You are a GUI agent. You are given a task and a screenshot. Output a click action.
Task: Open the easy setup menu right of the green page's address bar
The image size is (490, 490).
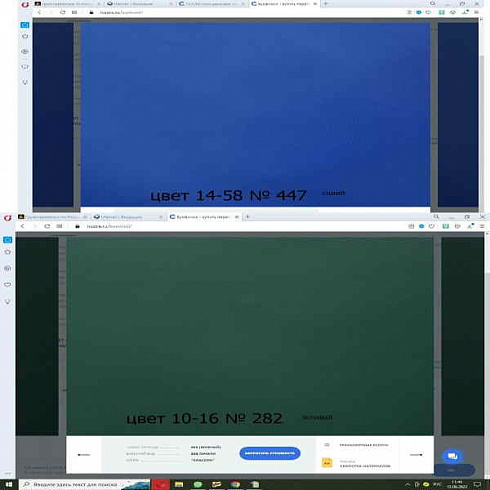[482, 226]
